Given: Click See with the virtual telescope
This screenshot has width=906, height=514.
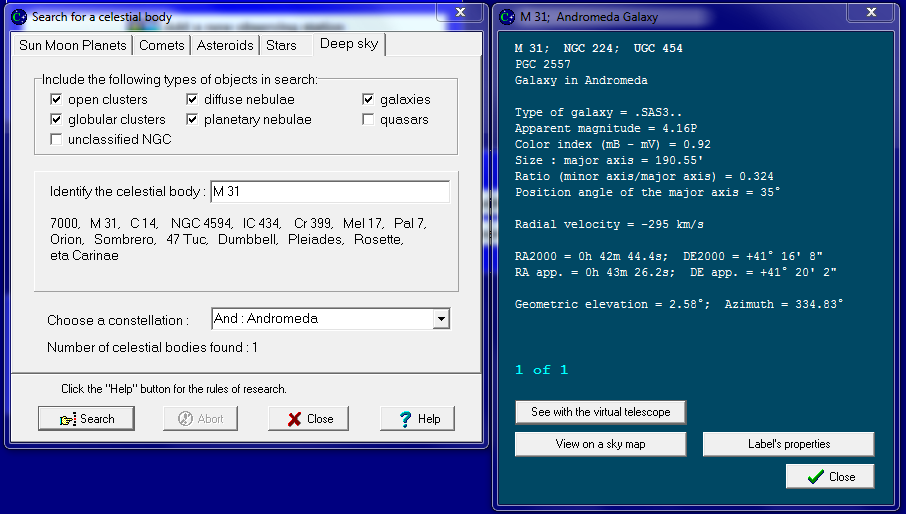Looking at the screenshot, I should pos(600,412).
